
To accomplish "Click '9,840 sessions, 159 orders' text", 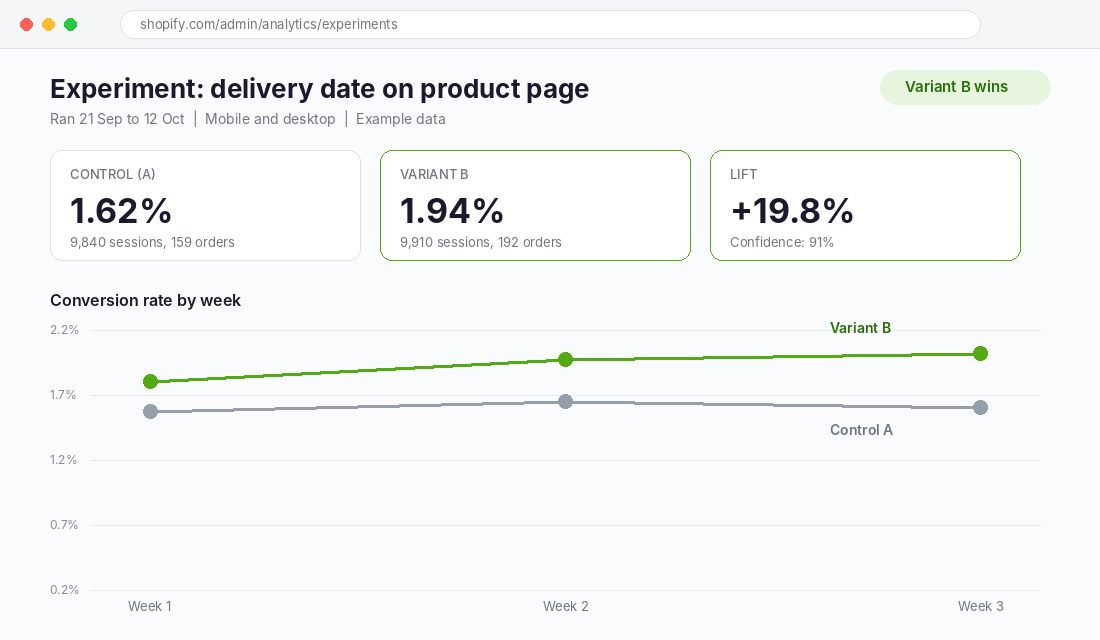I will [152, 242].
